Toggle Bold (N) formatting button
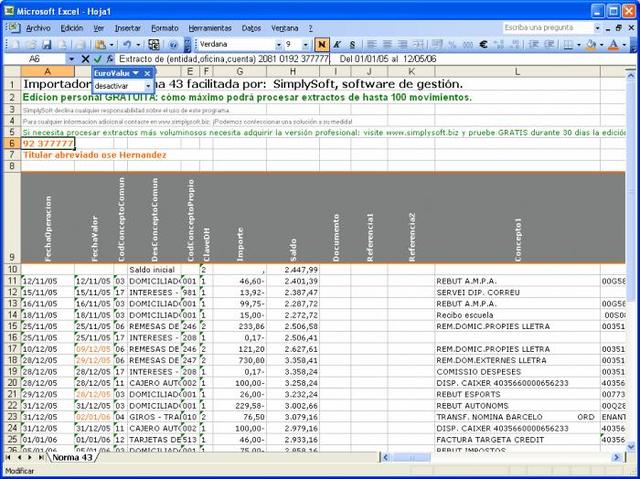 tap(322, 44)
